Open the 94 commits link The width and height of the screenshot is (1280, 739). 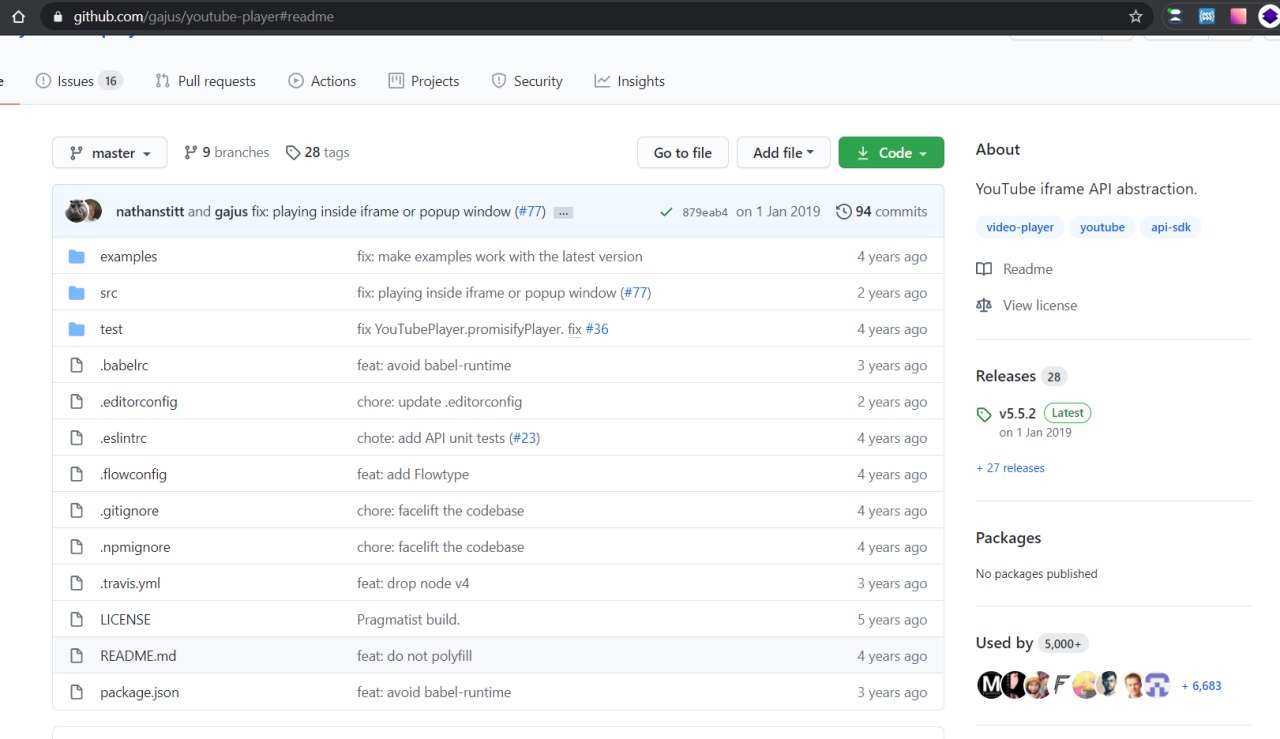pyautogui.click(x=882, y=212)
